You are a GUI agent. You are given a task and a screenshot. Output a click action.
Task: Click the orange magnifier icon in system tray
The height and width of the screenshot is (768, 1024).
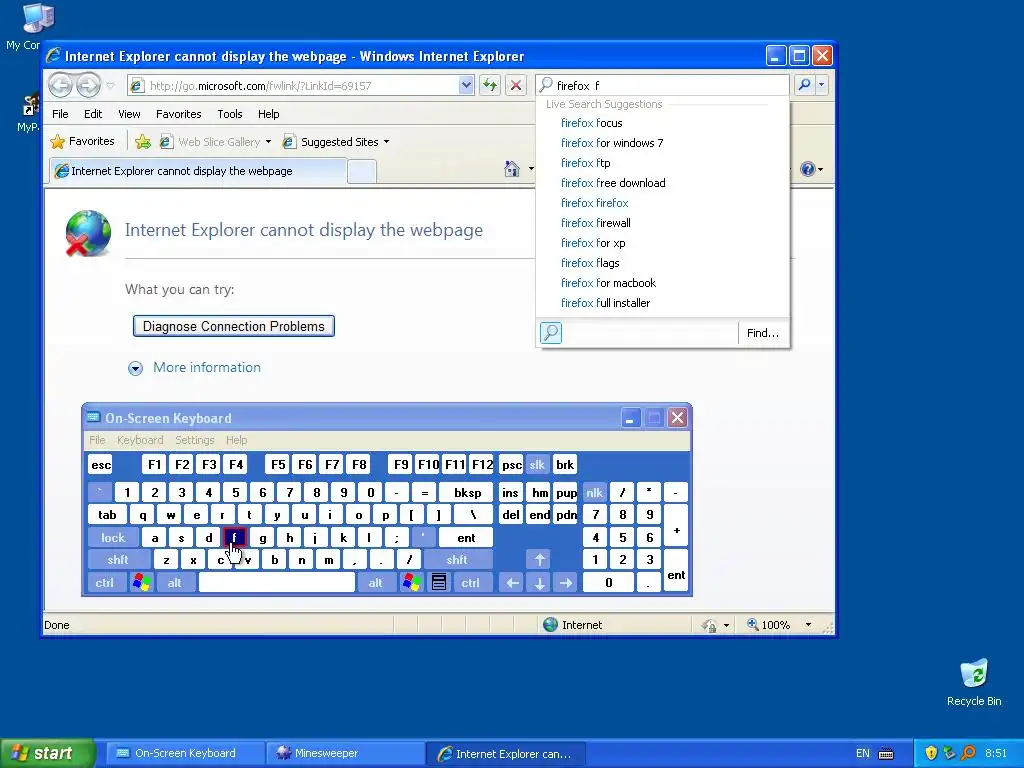click(x=968, y=753)
